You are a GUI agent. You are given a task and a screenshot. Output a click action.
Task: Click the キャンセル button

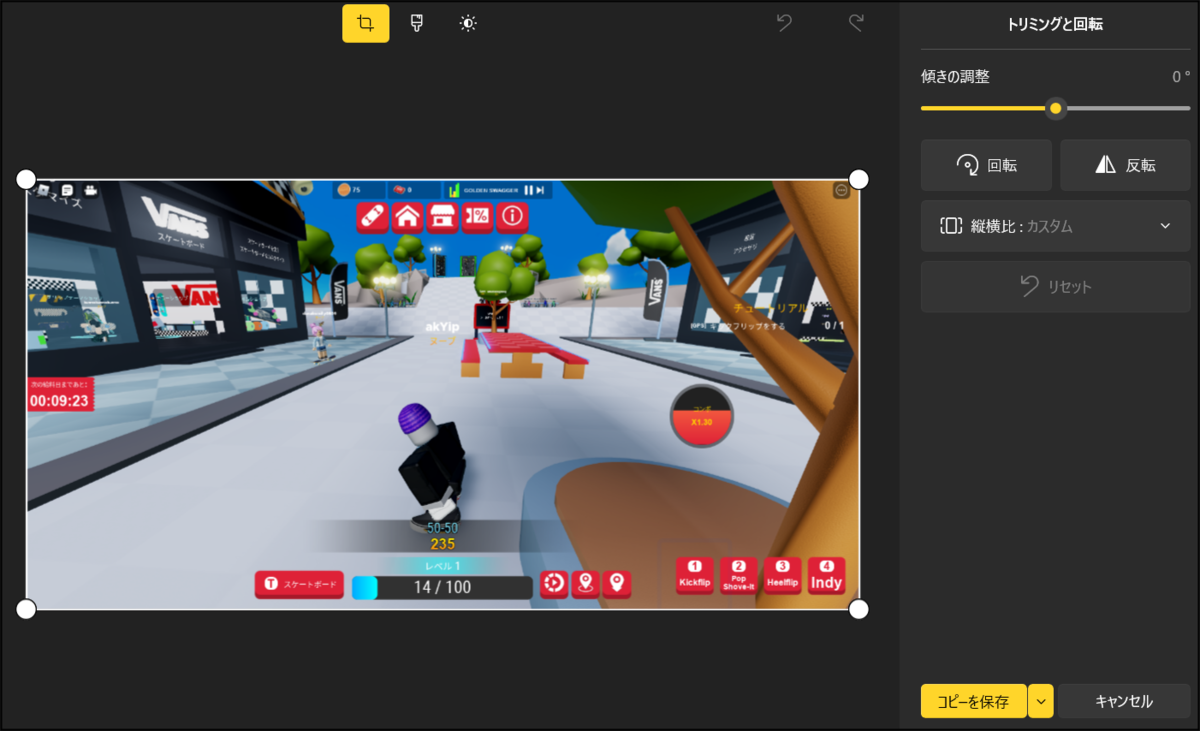pos(1124,701)
